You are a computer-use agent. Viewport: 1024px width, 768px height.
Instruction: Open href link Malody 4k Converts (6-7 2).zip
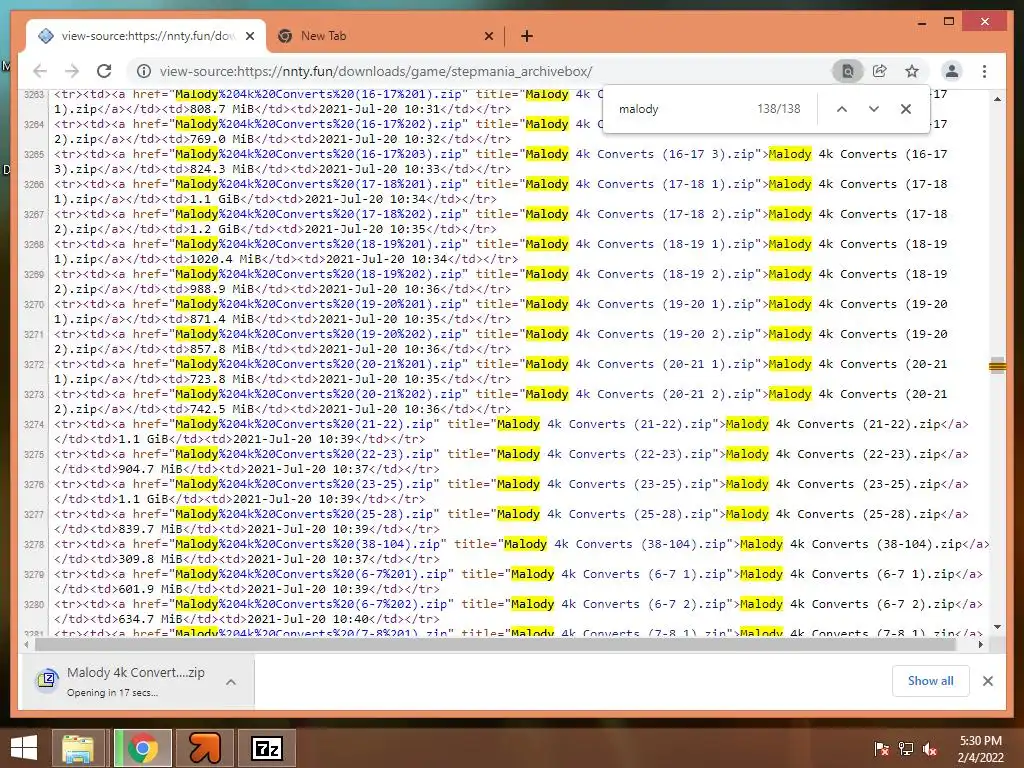pyautogui.click(x=311, y=605)
